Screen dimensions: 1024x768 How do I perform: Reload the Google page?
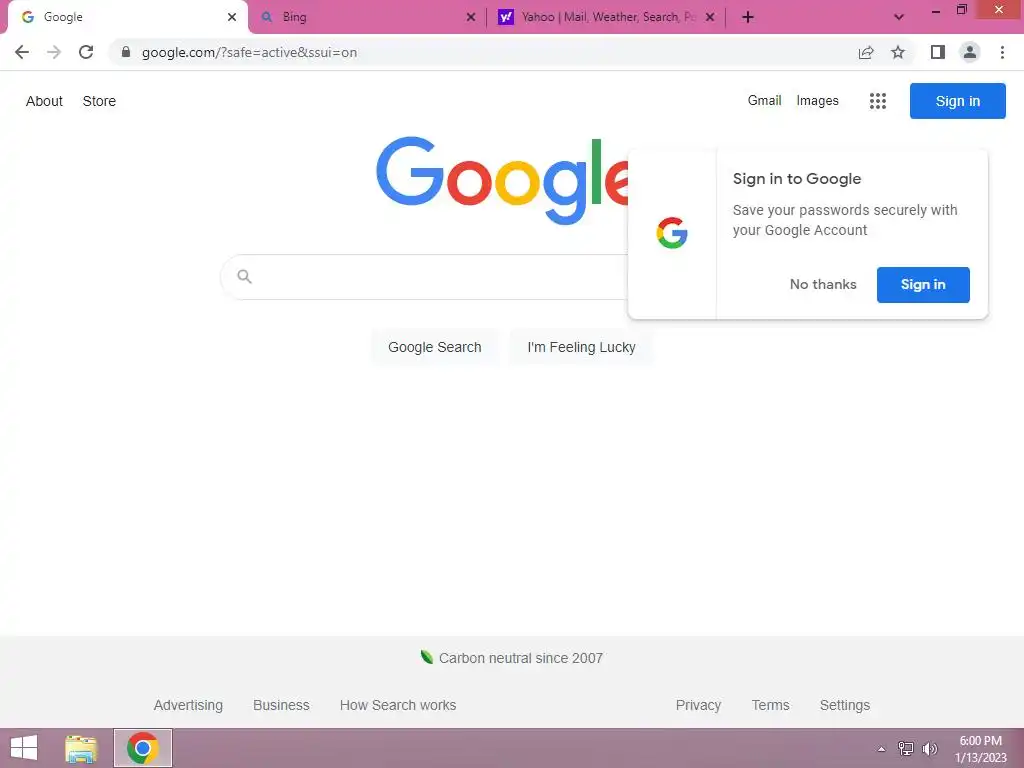tap(86, 52)
